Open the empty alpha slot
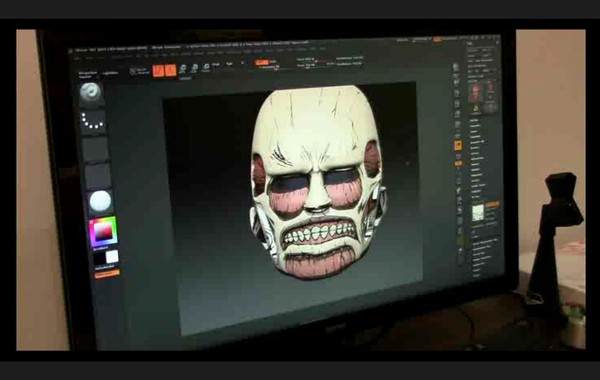Viewport: 600px width, 380px height. coord(95,149)
